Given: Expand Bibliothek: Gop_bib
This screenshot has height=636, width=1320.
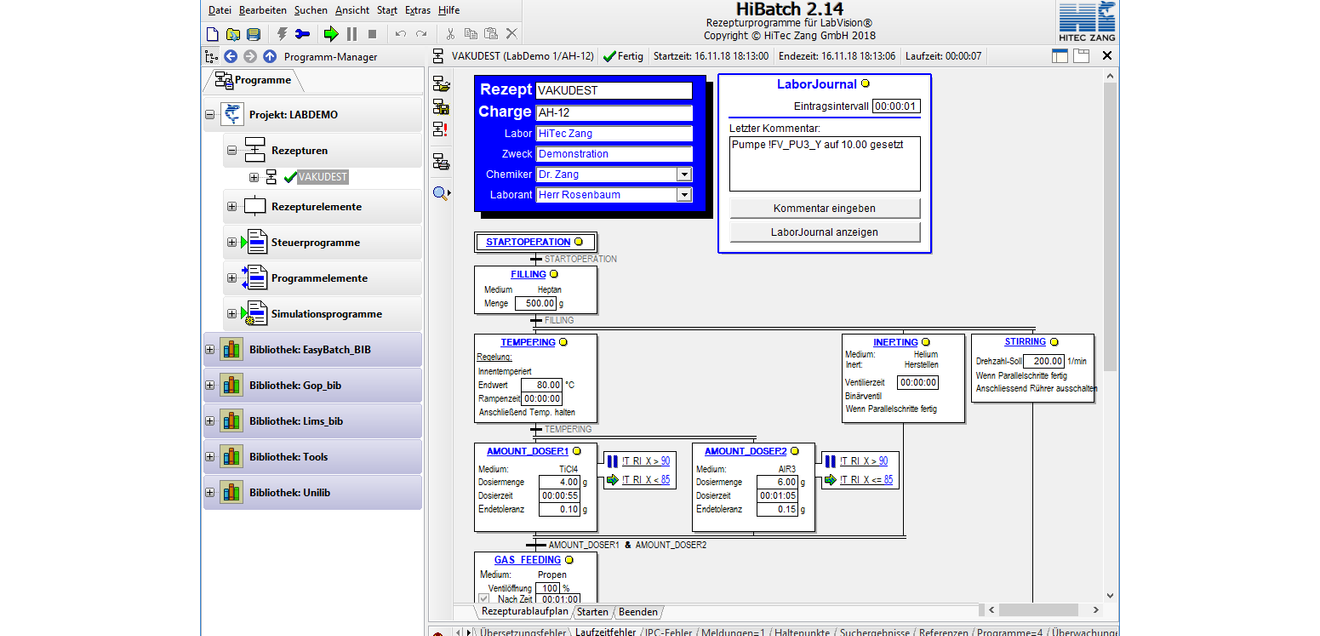Looking at the screenshot, I should 210,385.
